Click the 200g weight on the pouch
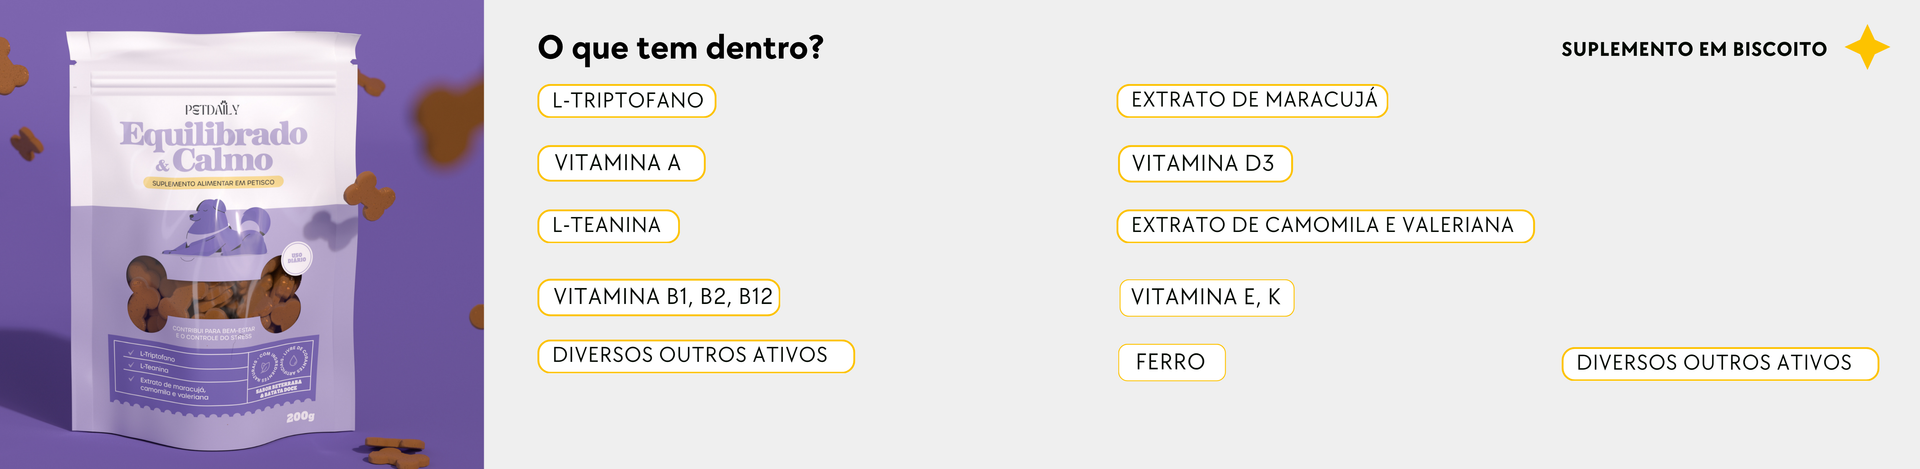 (x=300, y=416)
